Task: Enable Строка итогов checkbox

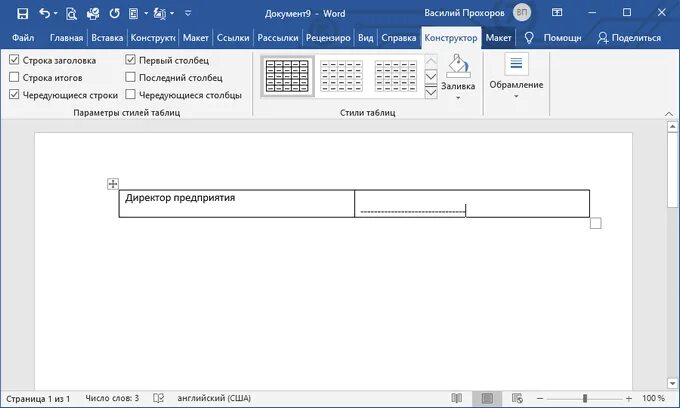Action: [x=14, y=77]
